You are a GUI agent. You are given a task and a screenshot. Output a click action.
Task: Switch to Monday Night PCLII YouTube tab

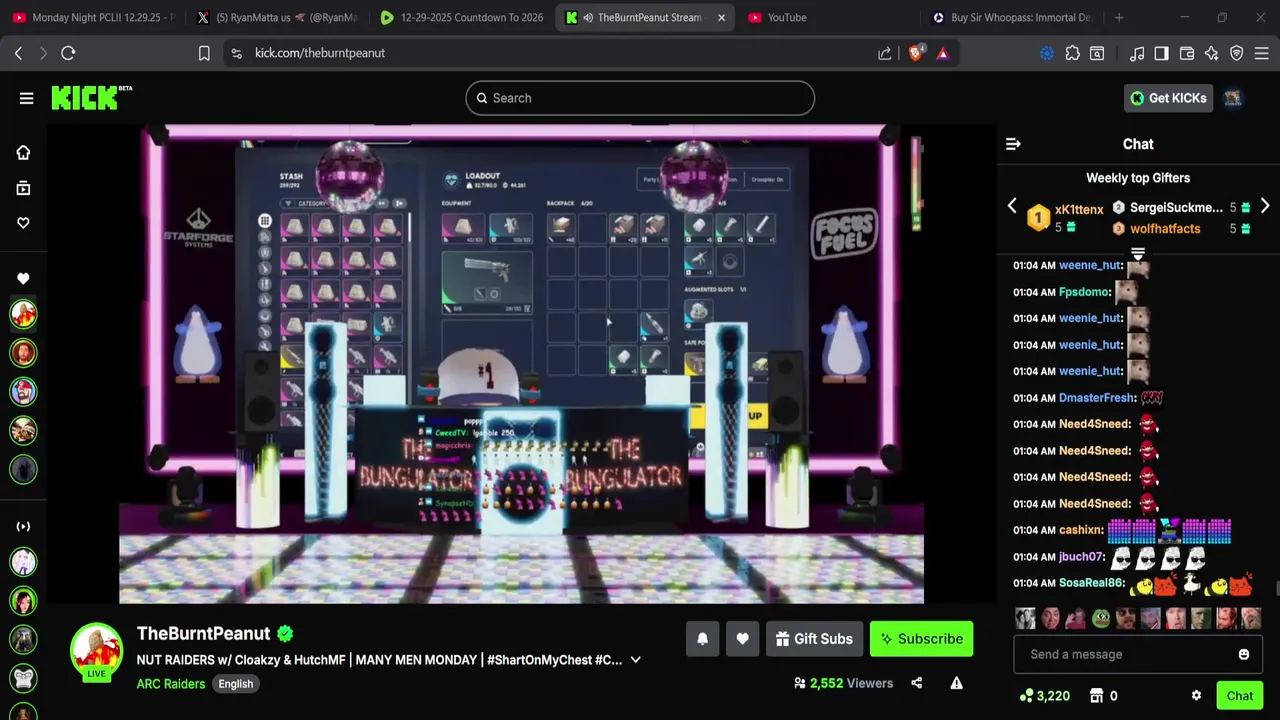(x=93, y=17)
